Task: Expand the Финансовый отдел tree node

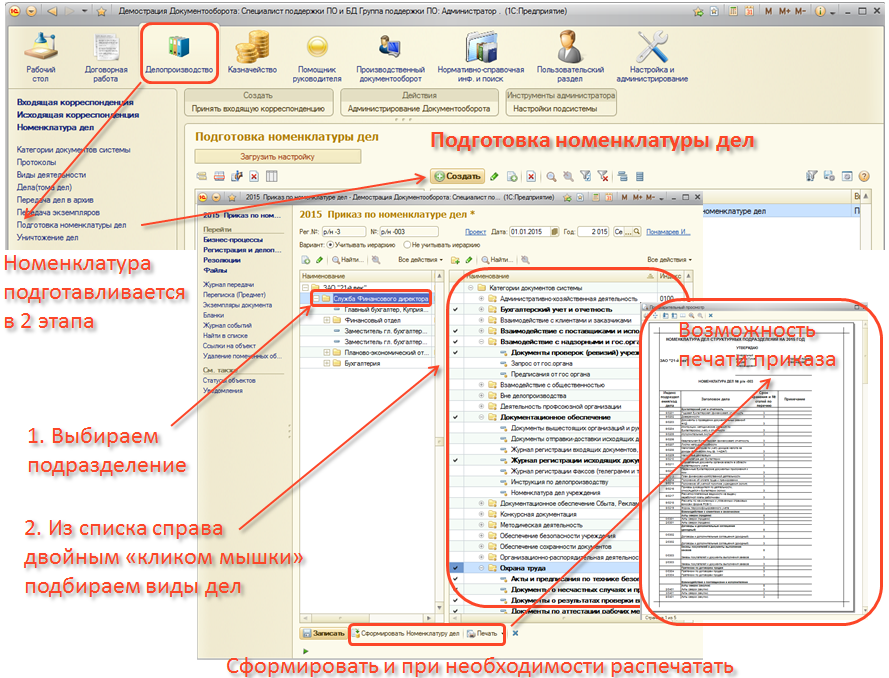Action: point(326,320)
